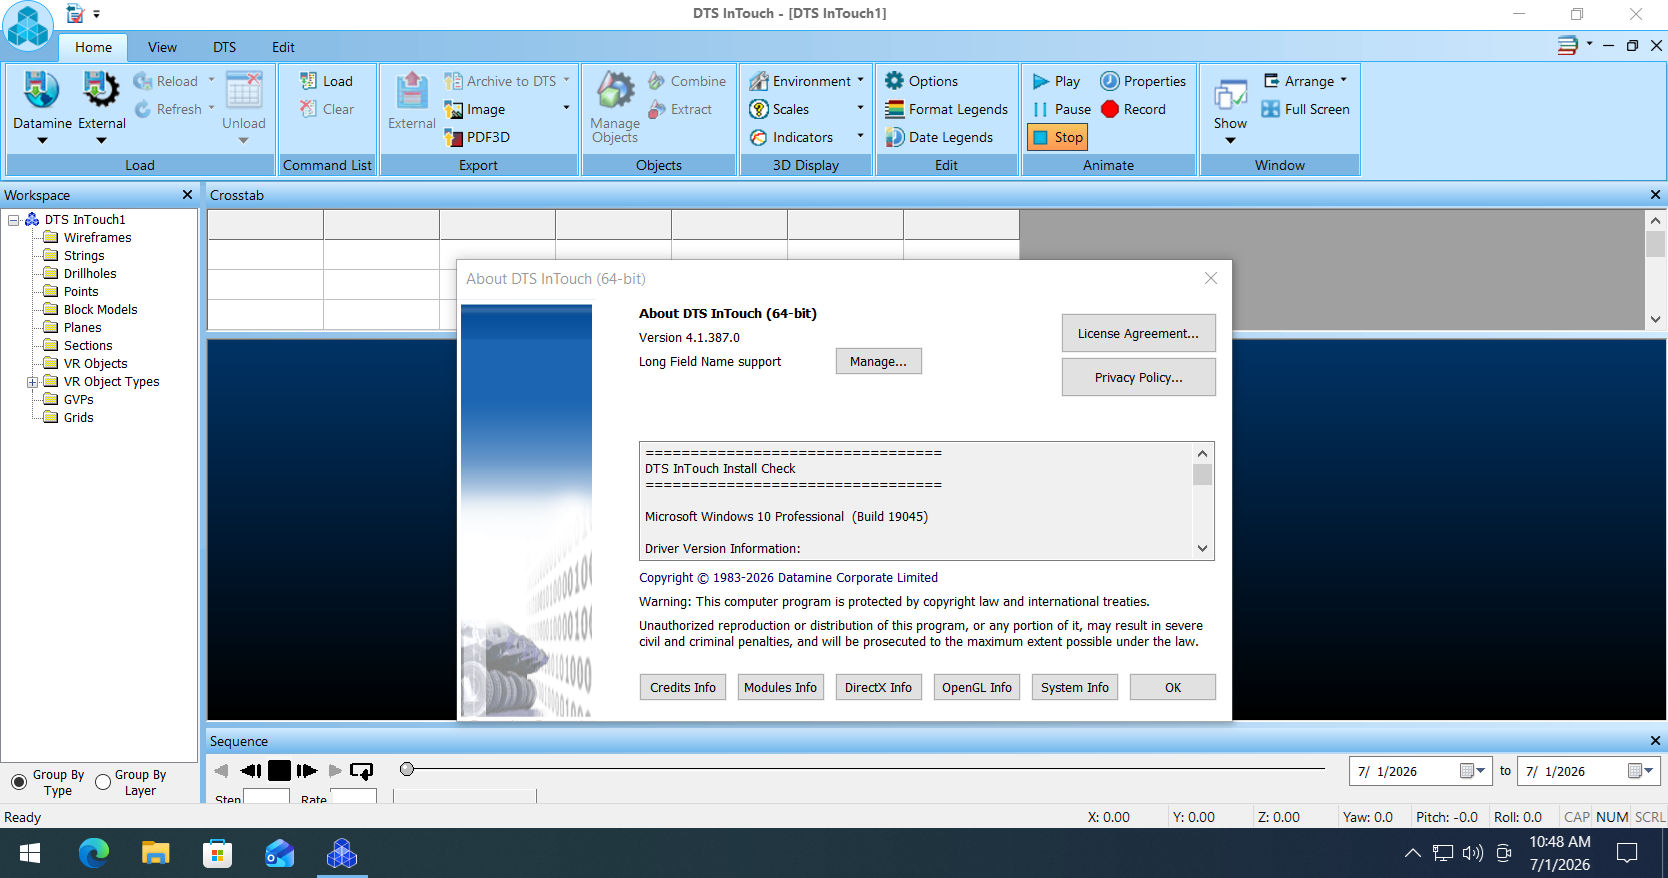The image size is (1668, 878).
Task: Click the System Info button
Action: (1074, 687)
